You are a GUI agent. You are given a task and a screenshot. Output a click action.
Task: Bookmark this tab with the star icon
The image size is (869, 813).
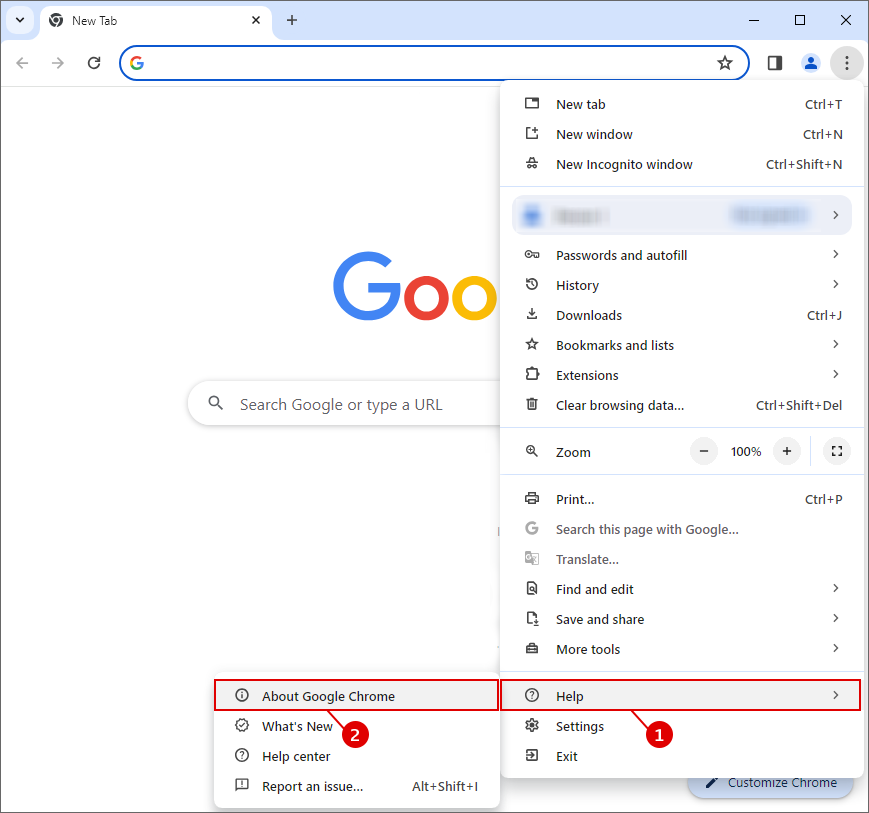724,63
